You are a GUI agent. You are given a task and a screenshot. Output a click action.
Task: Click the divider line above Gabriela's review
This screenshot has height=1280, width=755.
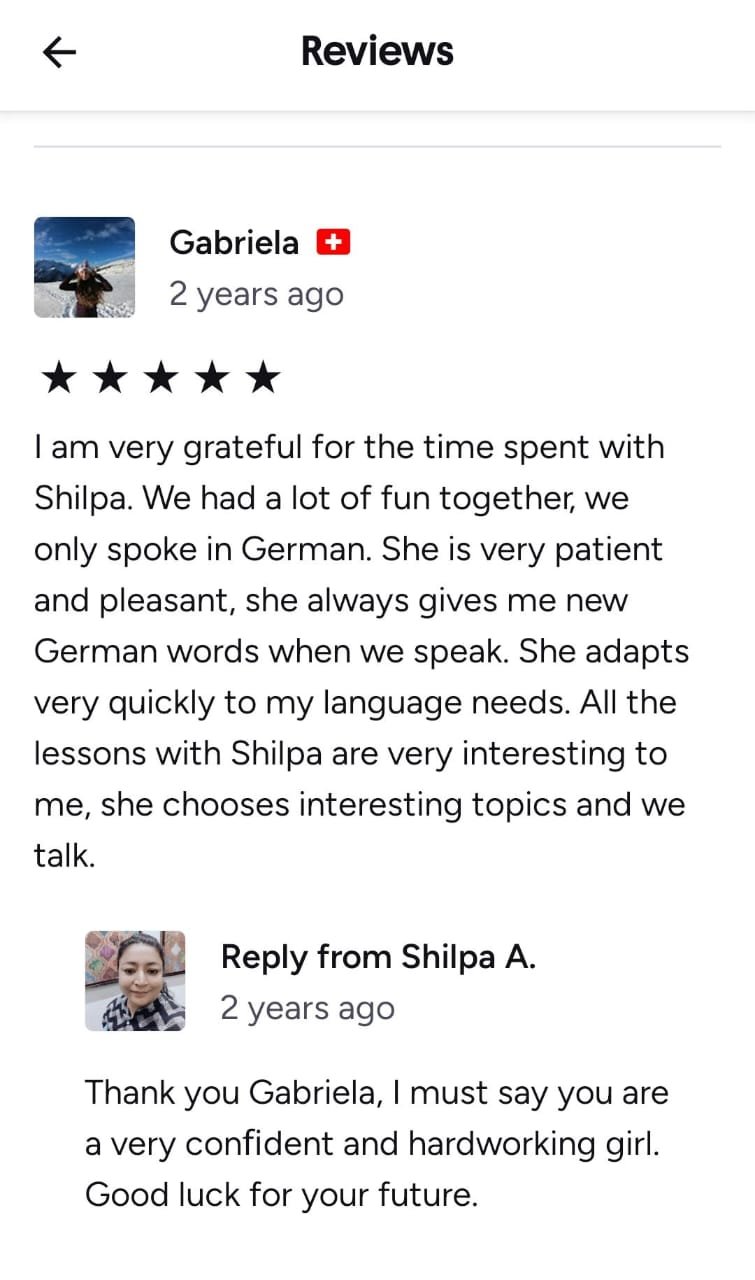coord(377,147)
